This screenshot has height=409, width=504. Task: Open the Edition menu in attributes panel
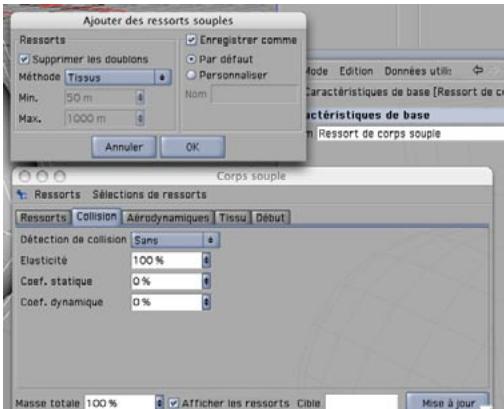[356, 71]
